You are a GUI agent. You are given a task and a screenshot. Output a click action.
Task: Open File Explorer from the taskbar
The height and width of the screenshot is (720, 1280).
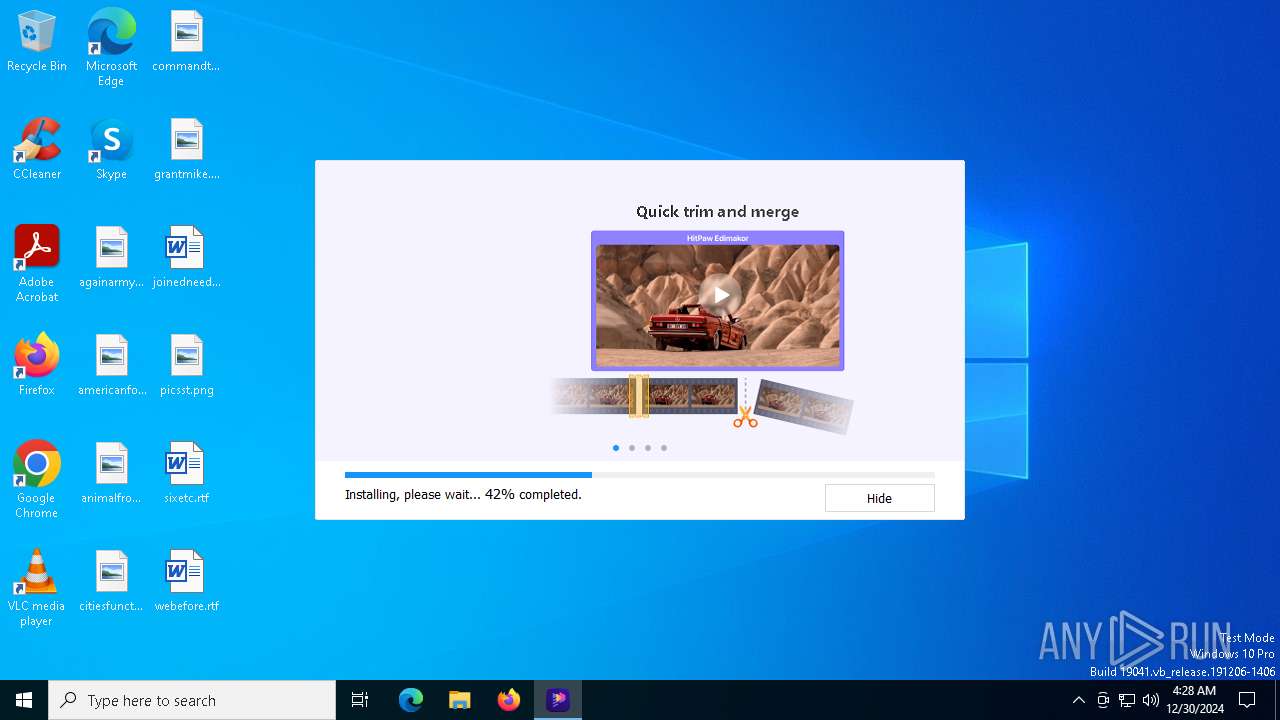point(460,700)
